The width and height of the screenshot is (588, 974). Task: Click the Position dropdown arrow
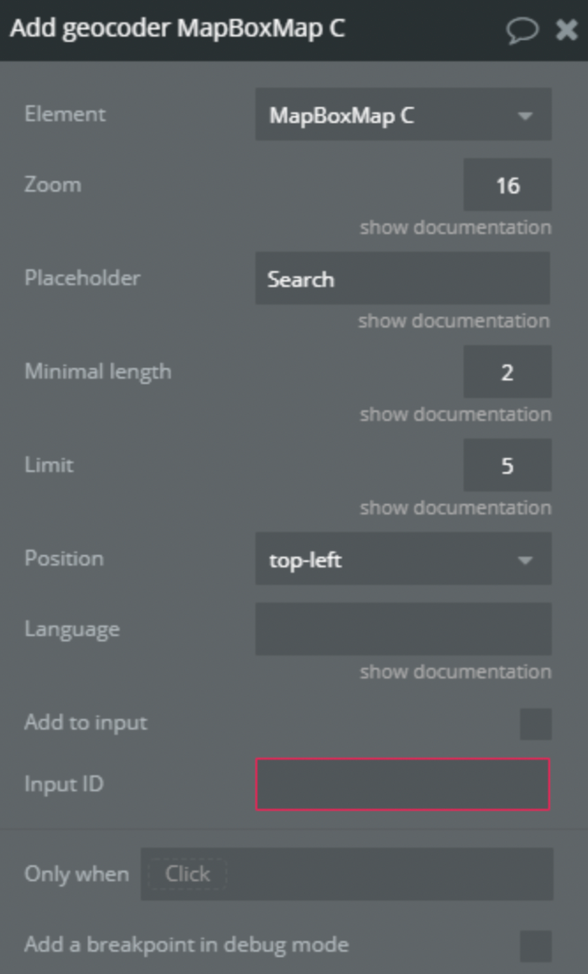click(x=525, y=560)
